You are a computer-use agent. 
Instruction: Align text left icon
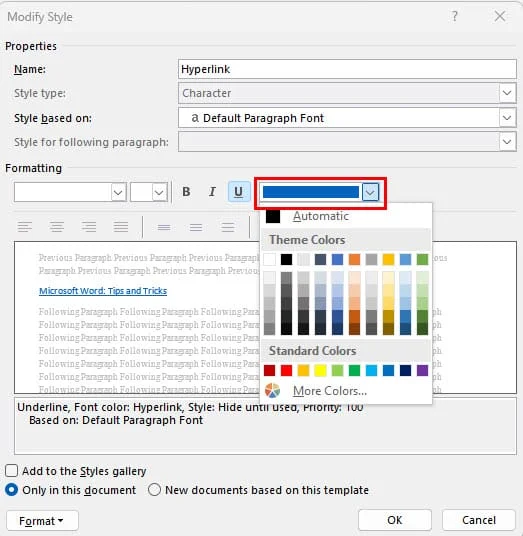point(25,227)
